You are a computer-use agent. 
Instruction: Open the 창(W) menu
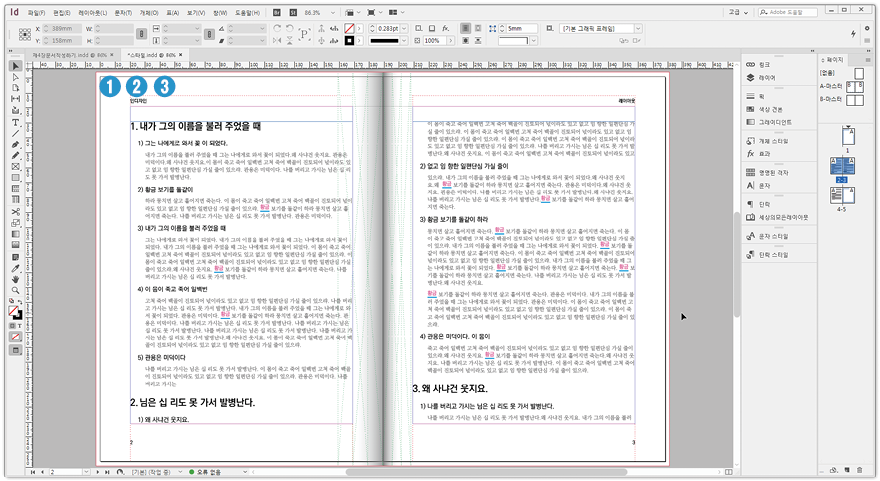[220, 12]
